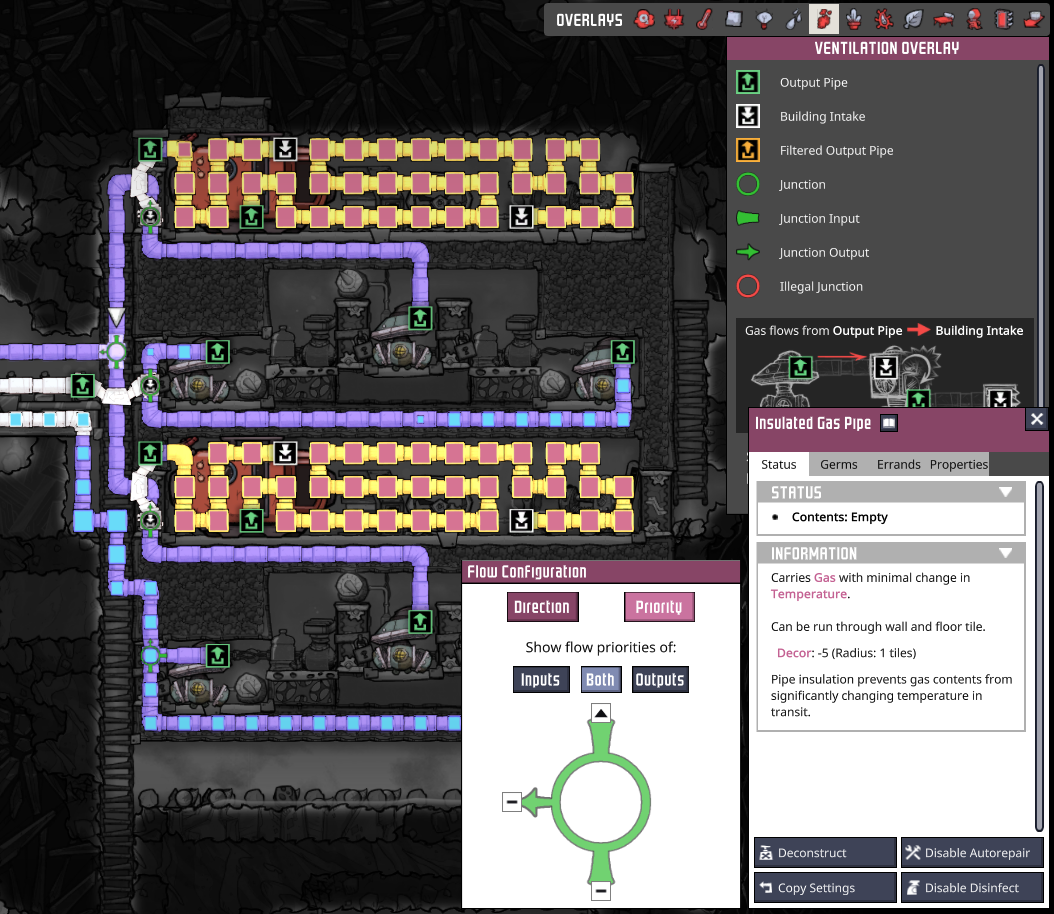The height and width of the screenshot is (914, 1054).
Task: Select the Direction flow mode
Action: coord(542,607)
